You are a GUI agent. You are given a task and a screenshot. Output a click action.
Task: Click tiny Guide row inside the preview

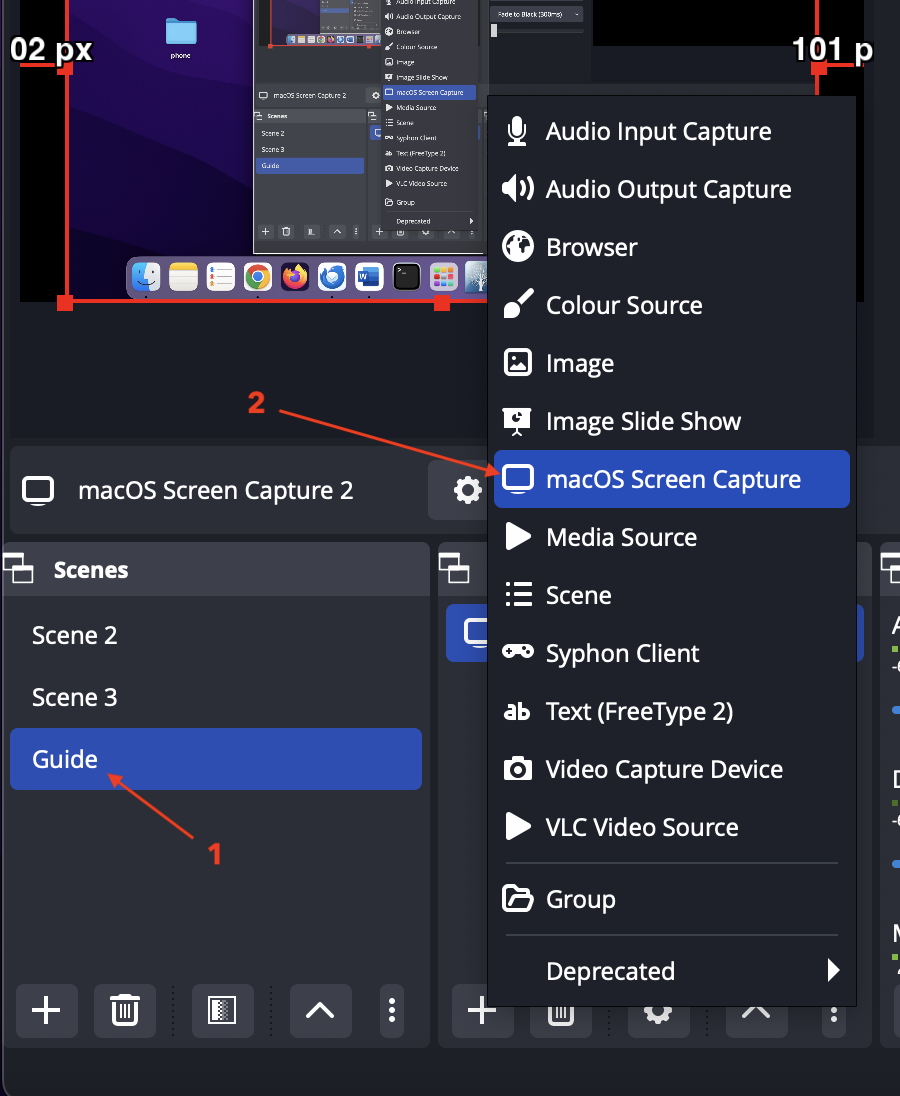click(x=310, y=166)
